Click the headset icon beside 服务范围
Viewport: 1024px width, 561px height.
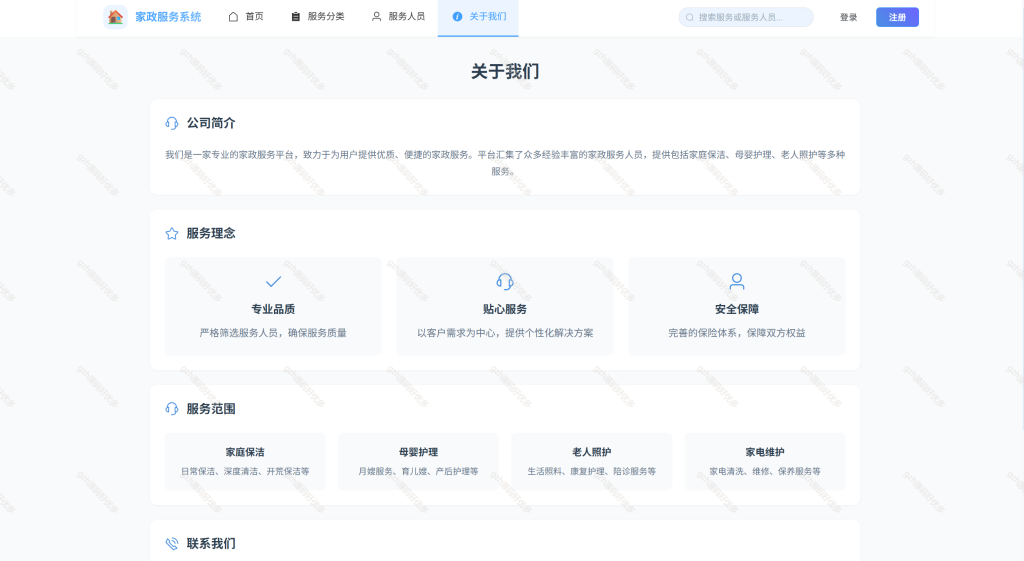click(172, 409)
